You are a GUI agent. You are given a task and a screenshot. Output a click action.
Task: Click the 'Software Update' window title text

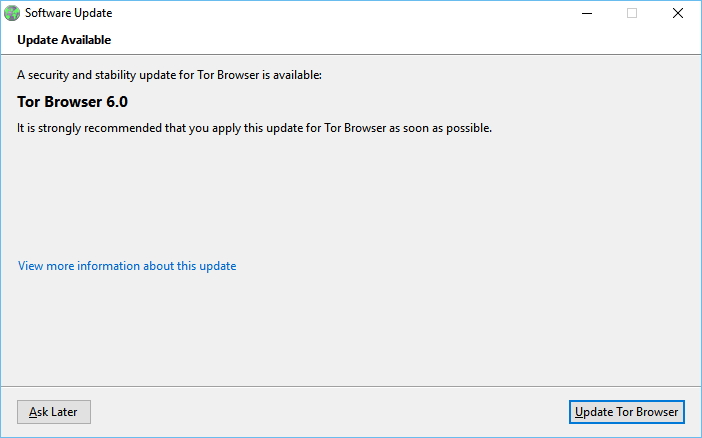point(68,14)
